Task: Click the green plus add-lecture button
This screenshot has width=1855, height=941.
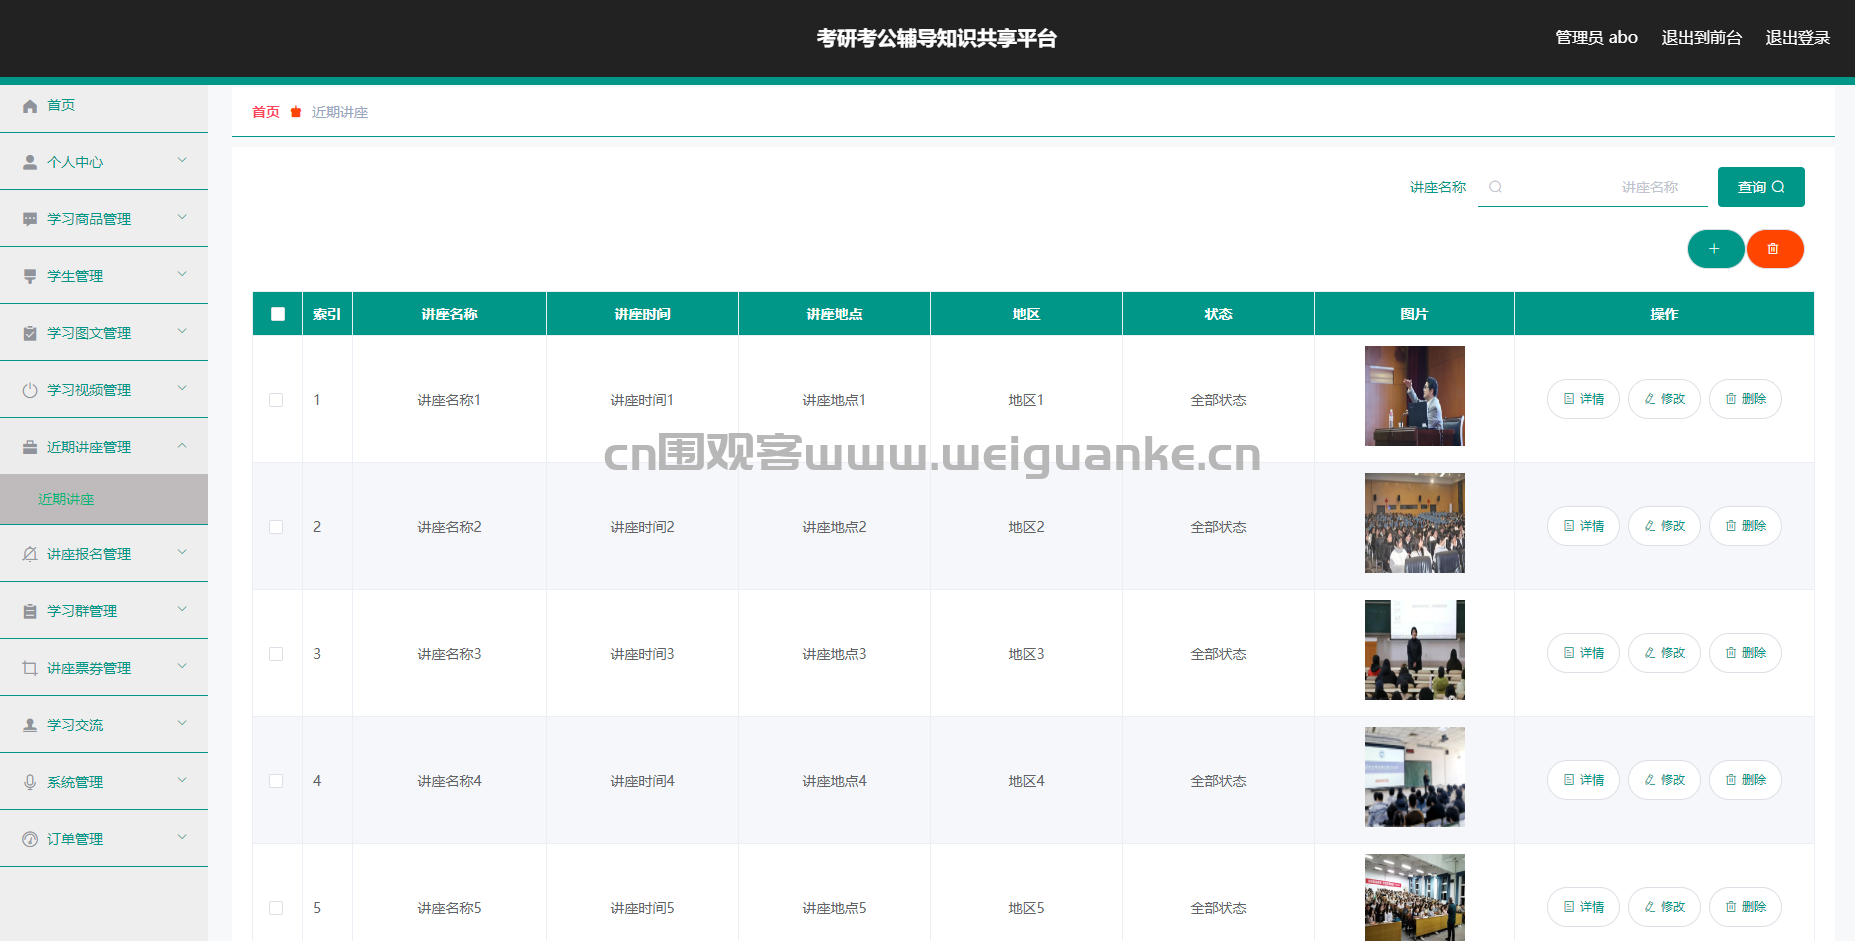Action: click(1715, 249)
